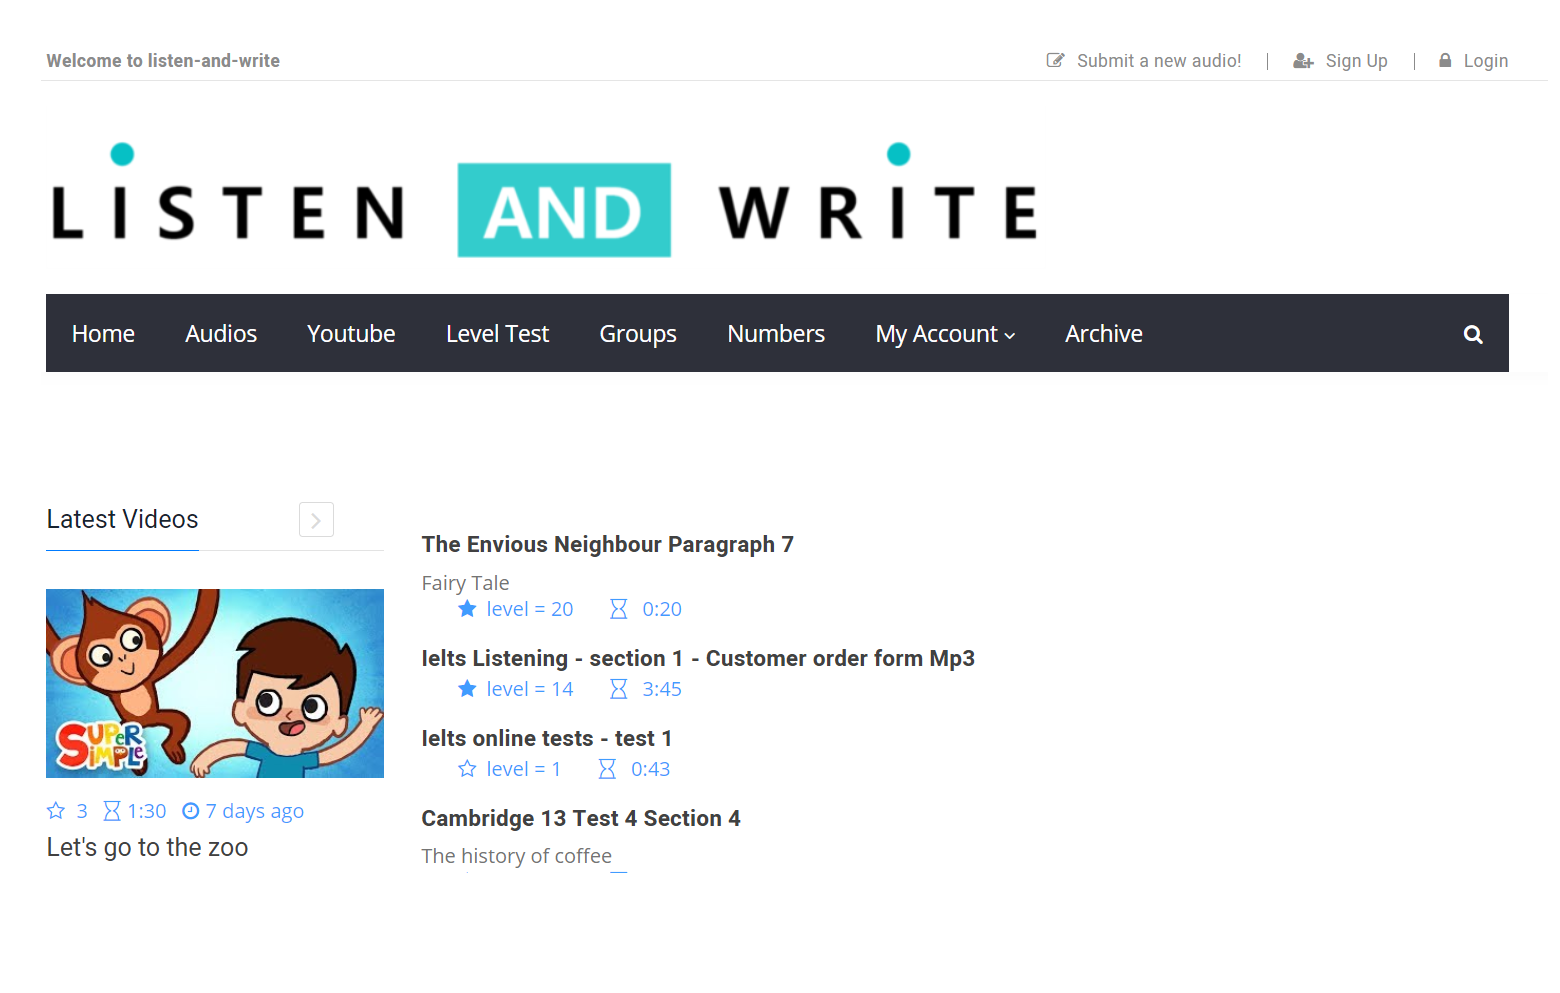Open the monkey and boy video thumbnail

click(x=215, y=683)
